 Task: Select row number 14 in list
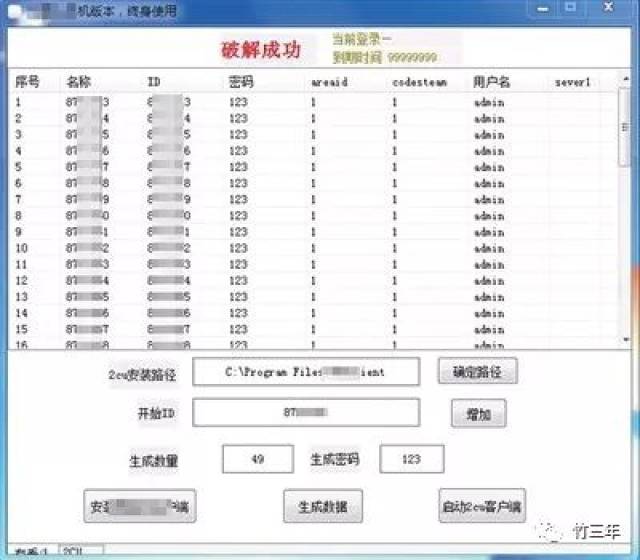[x=312, y=313]
